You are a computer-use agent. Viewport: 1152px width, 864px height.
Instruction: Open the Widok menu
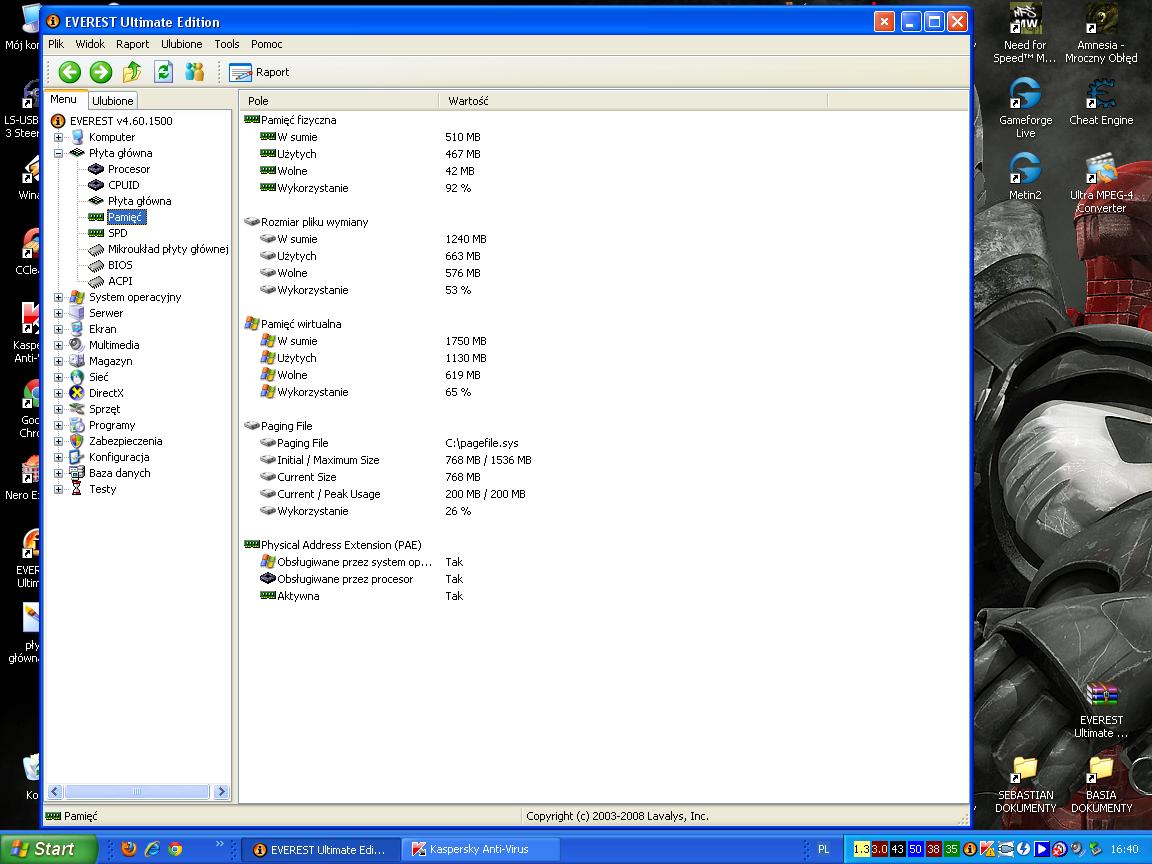(90, 44)
